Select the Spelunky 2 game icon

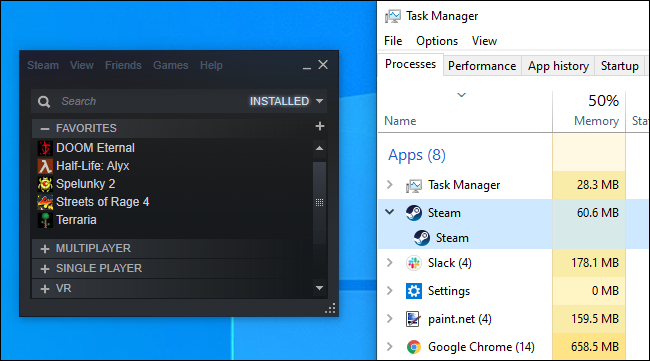coord(45,184)
